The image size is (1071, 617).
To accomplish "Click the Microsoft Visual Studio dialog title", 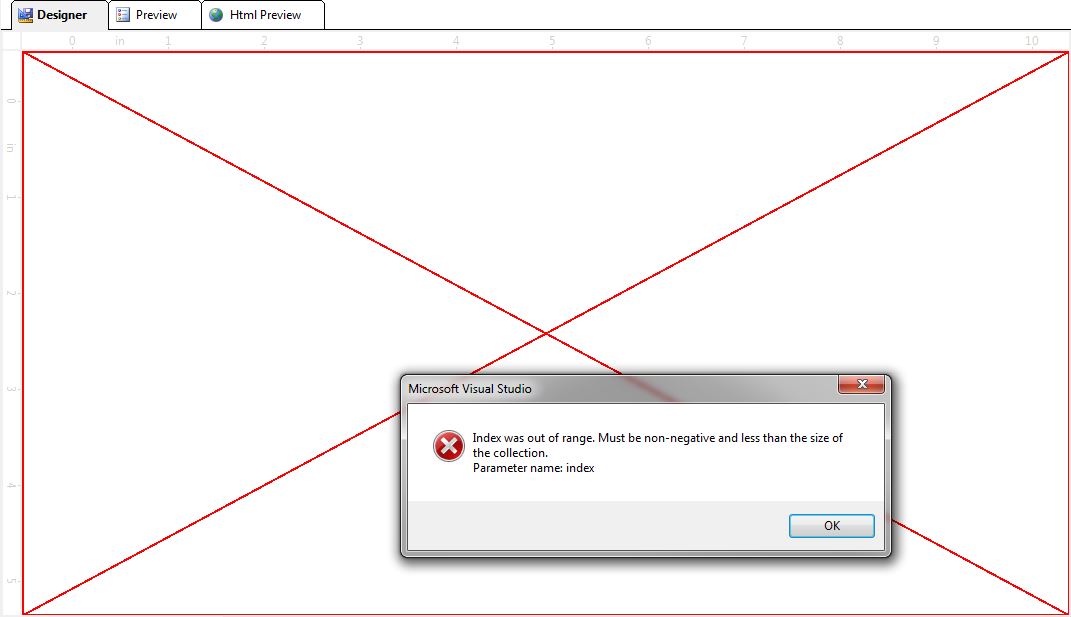I will coord(470,389).
